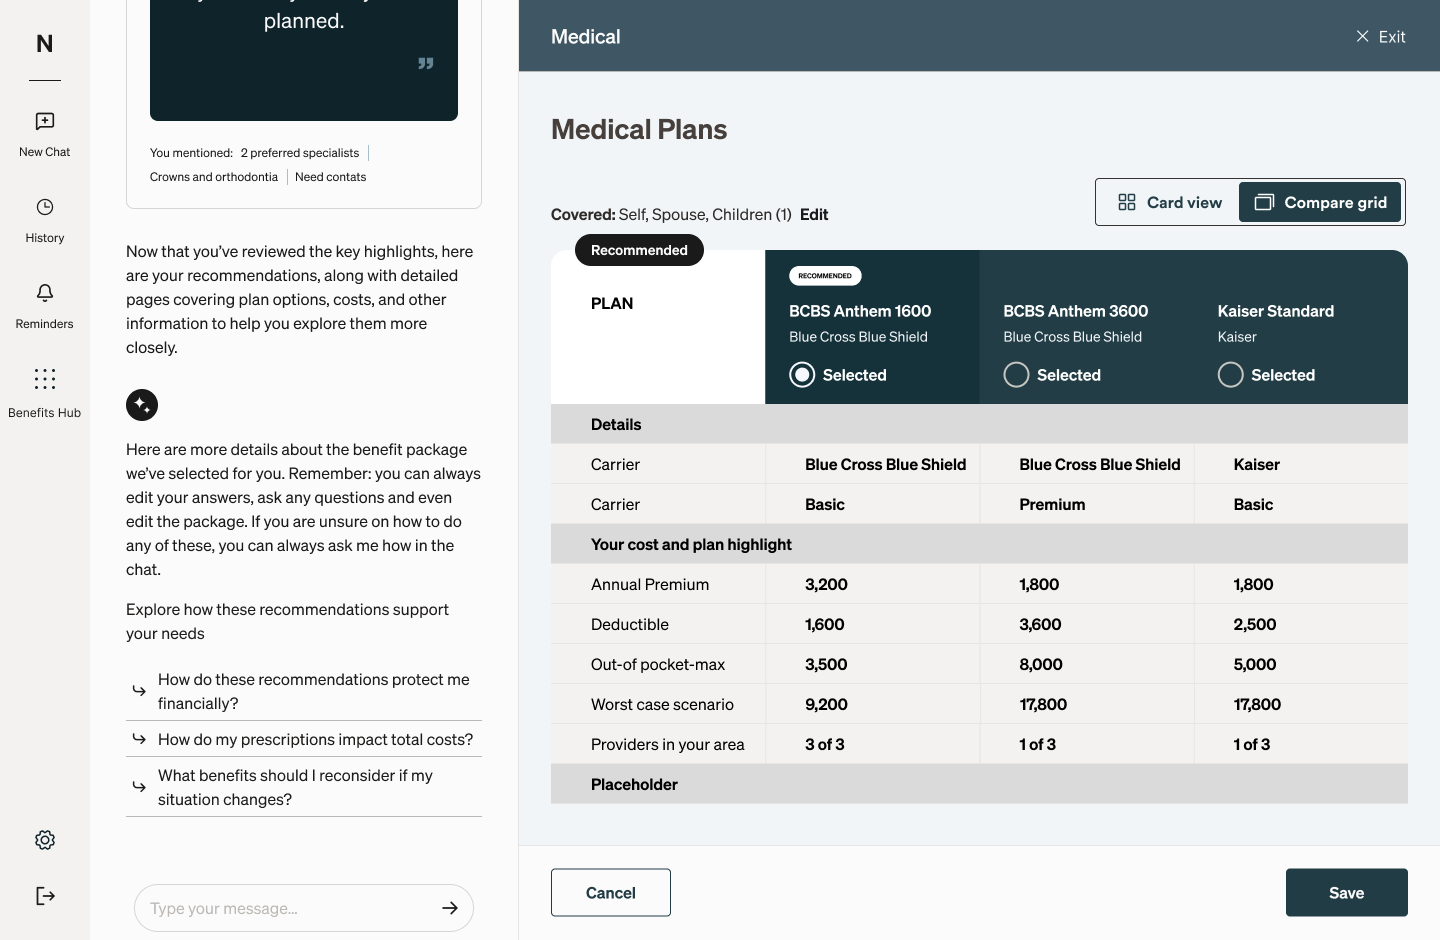The width and height of the screenshot is (1440, 940).
Task: Click the Crowns and orthodontia tag
Action: coord(214,177)
